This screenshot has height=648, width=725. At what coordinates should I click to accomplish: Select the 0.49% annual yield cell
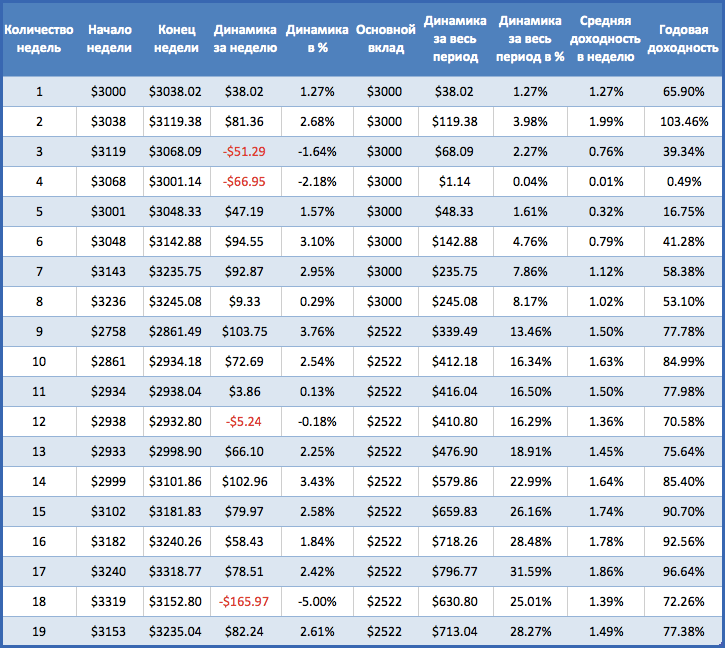tap(684, 182)
